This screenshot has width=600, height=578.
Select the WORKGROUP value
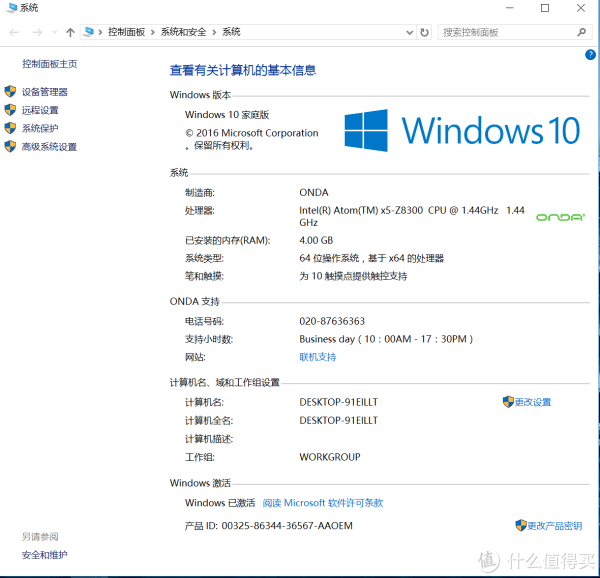330,457
